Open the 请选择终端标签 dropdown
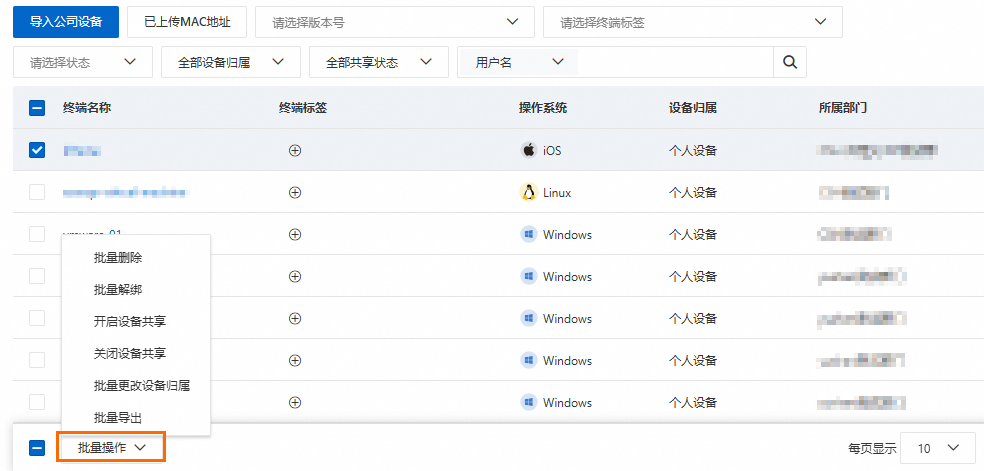This screenshot has width=984, height=471. tap(693, 23)
